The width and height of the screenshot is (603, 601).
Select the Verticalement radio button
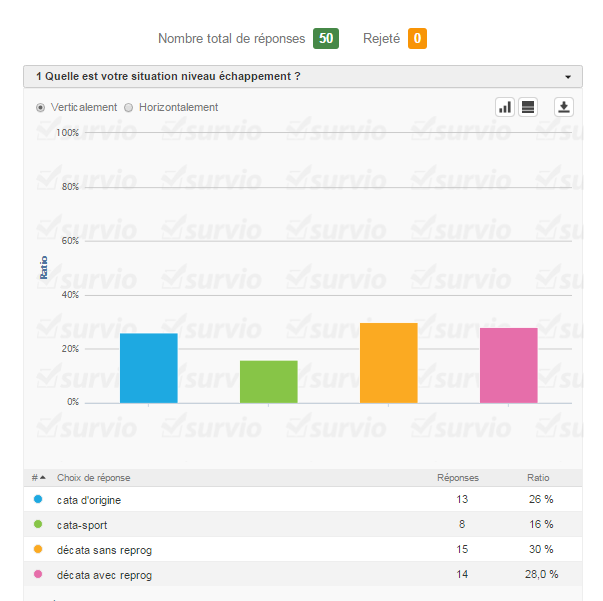pos(40,108)
